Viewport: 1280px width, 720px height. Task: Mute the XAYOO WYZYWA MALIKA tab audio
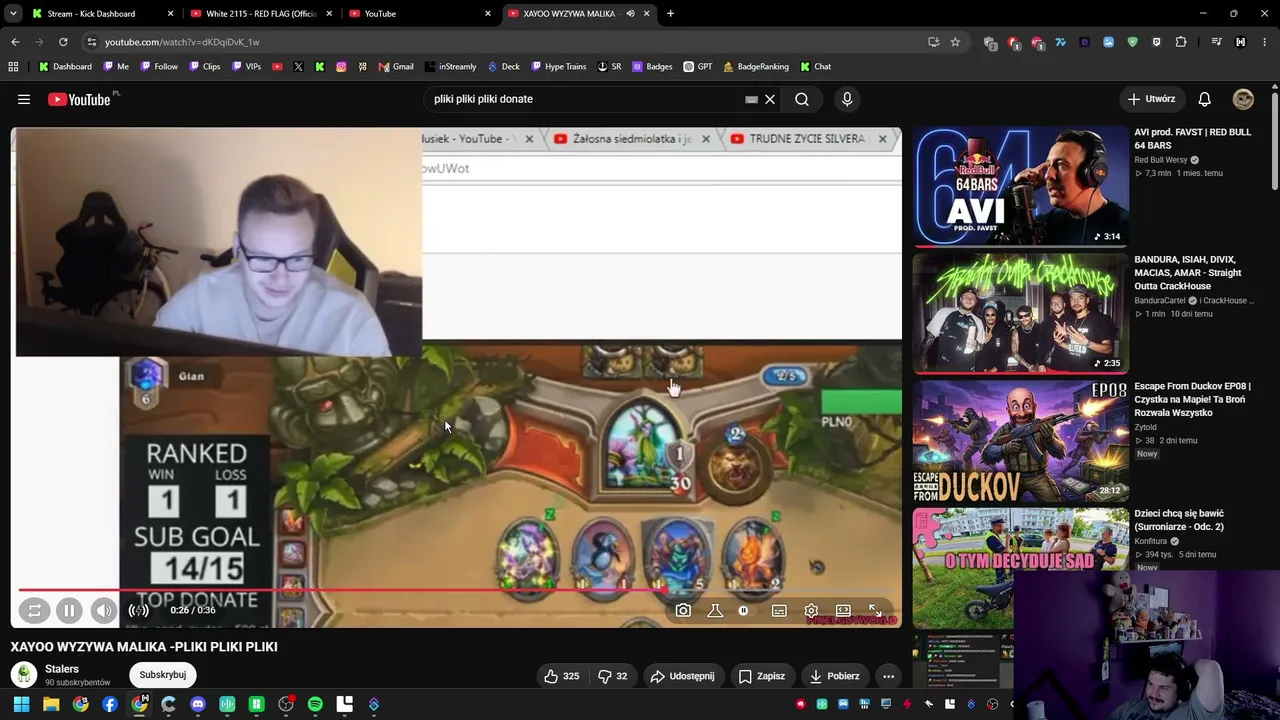[x=630, y=14]
